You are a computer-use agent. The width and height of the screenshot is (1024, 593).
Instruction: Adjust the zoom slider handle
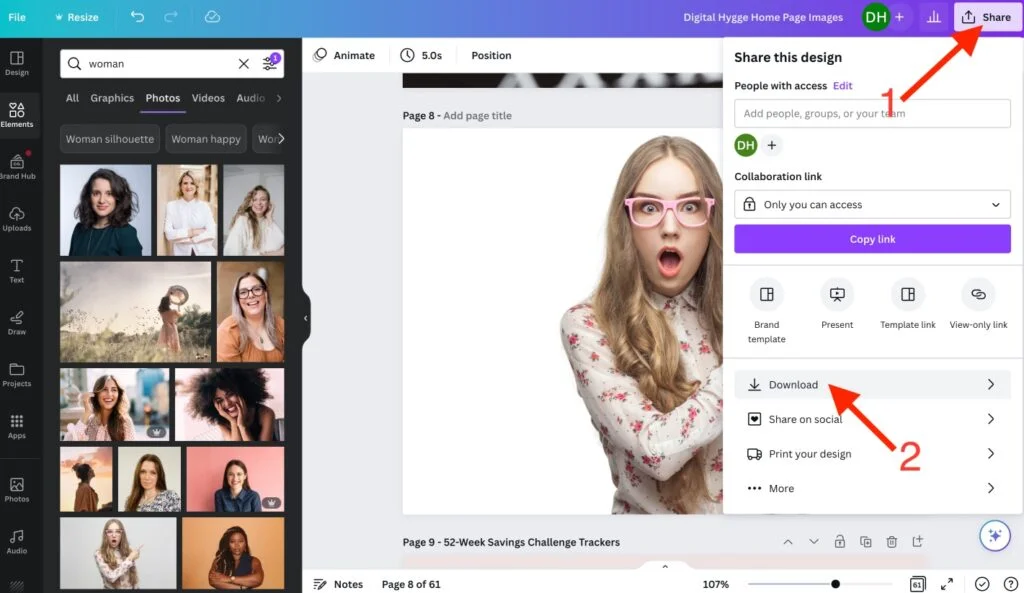tap(835, 584)
